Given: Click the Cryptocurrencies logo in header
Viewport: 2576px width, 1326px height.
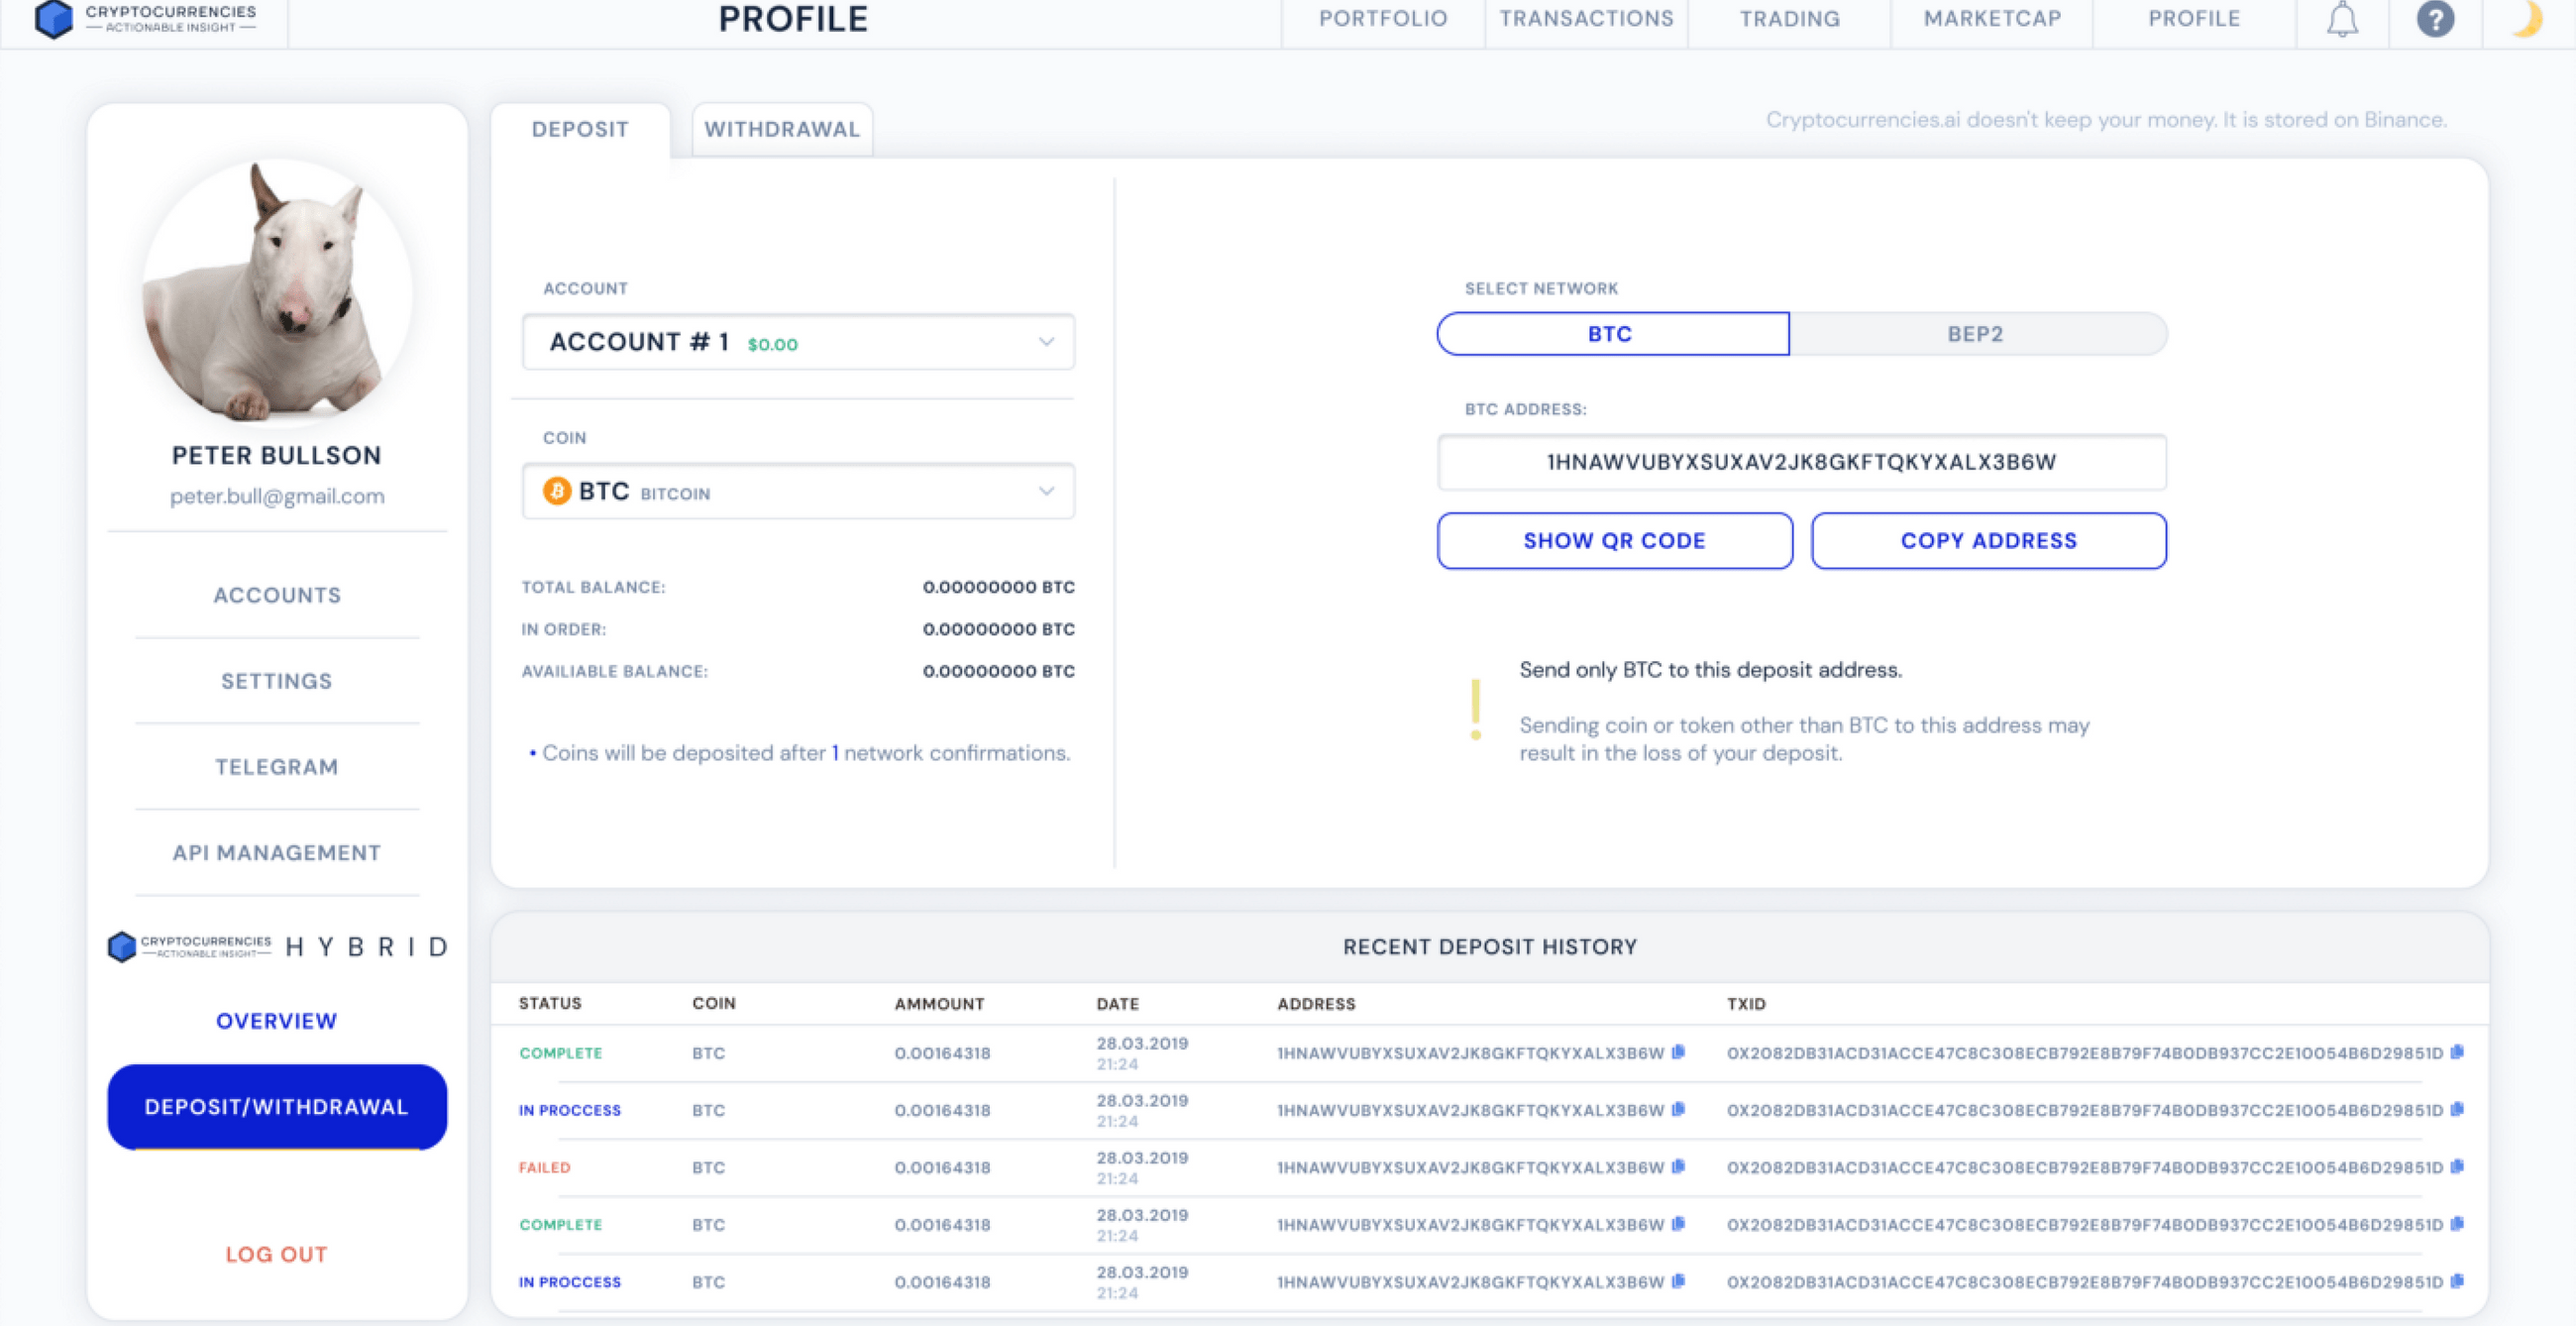Looking at the screenshot, I should pyautogui.click(x=145, y=18).
